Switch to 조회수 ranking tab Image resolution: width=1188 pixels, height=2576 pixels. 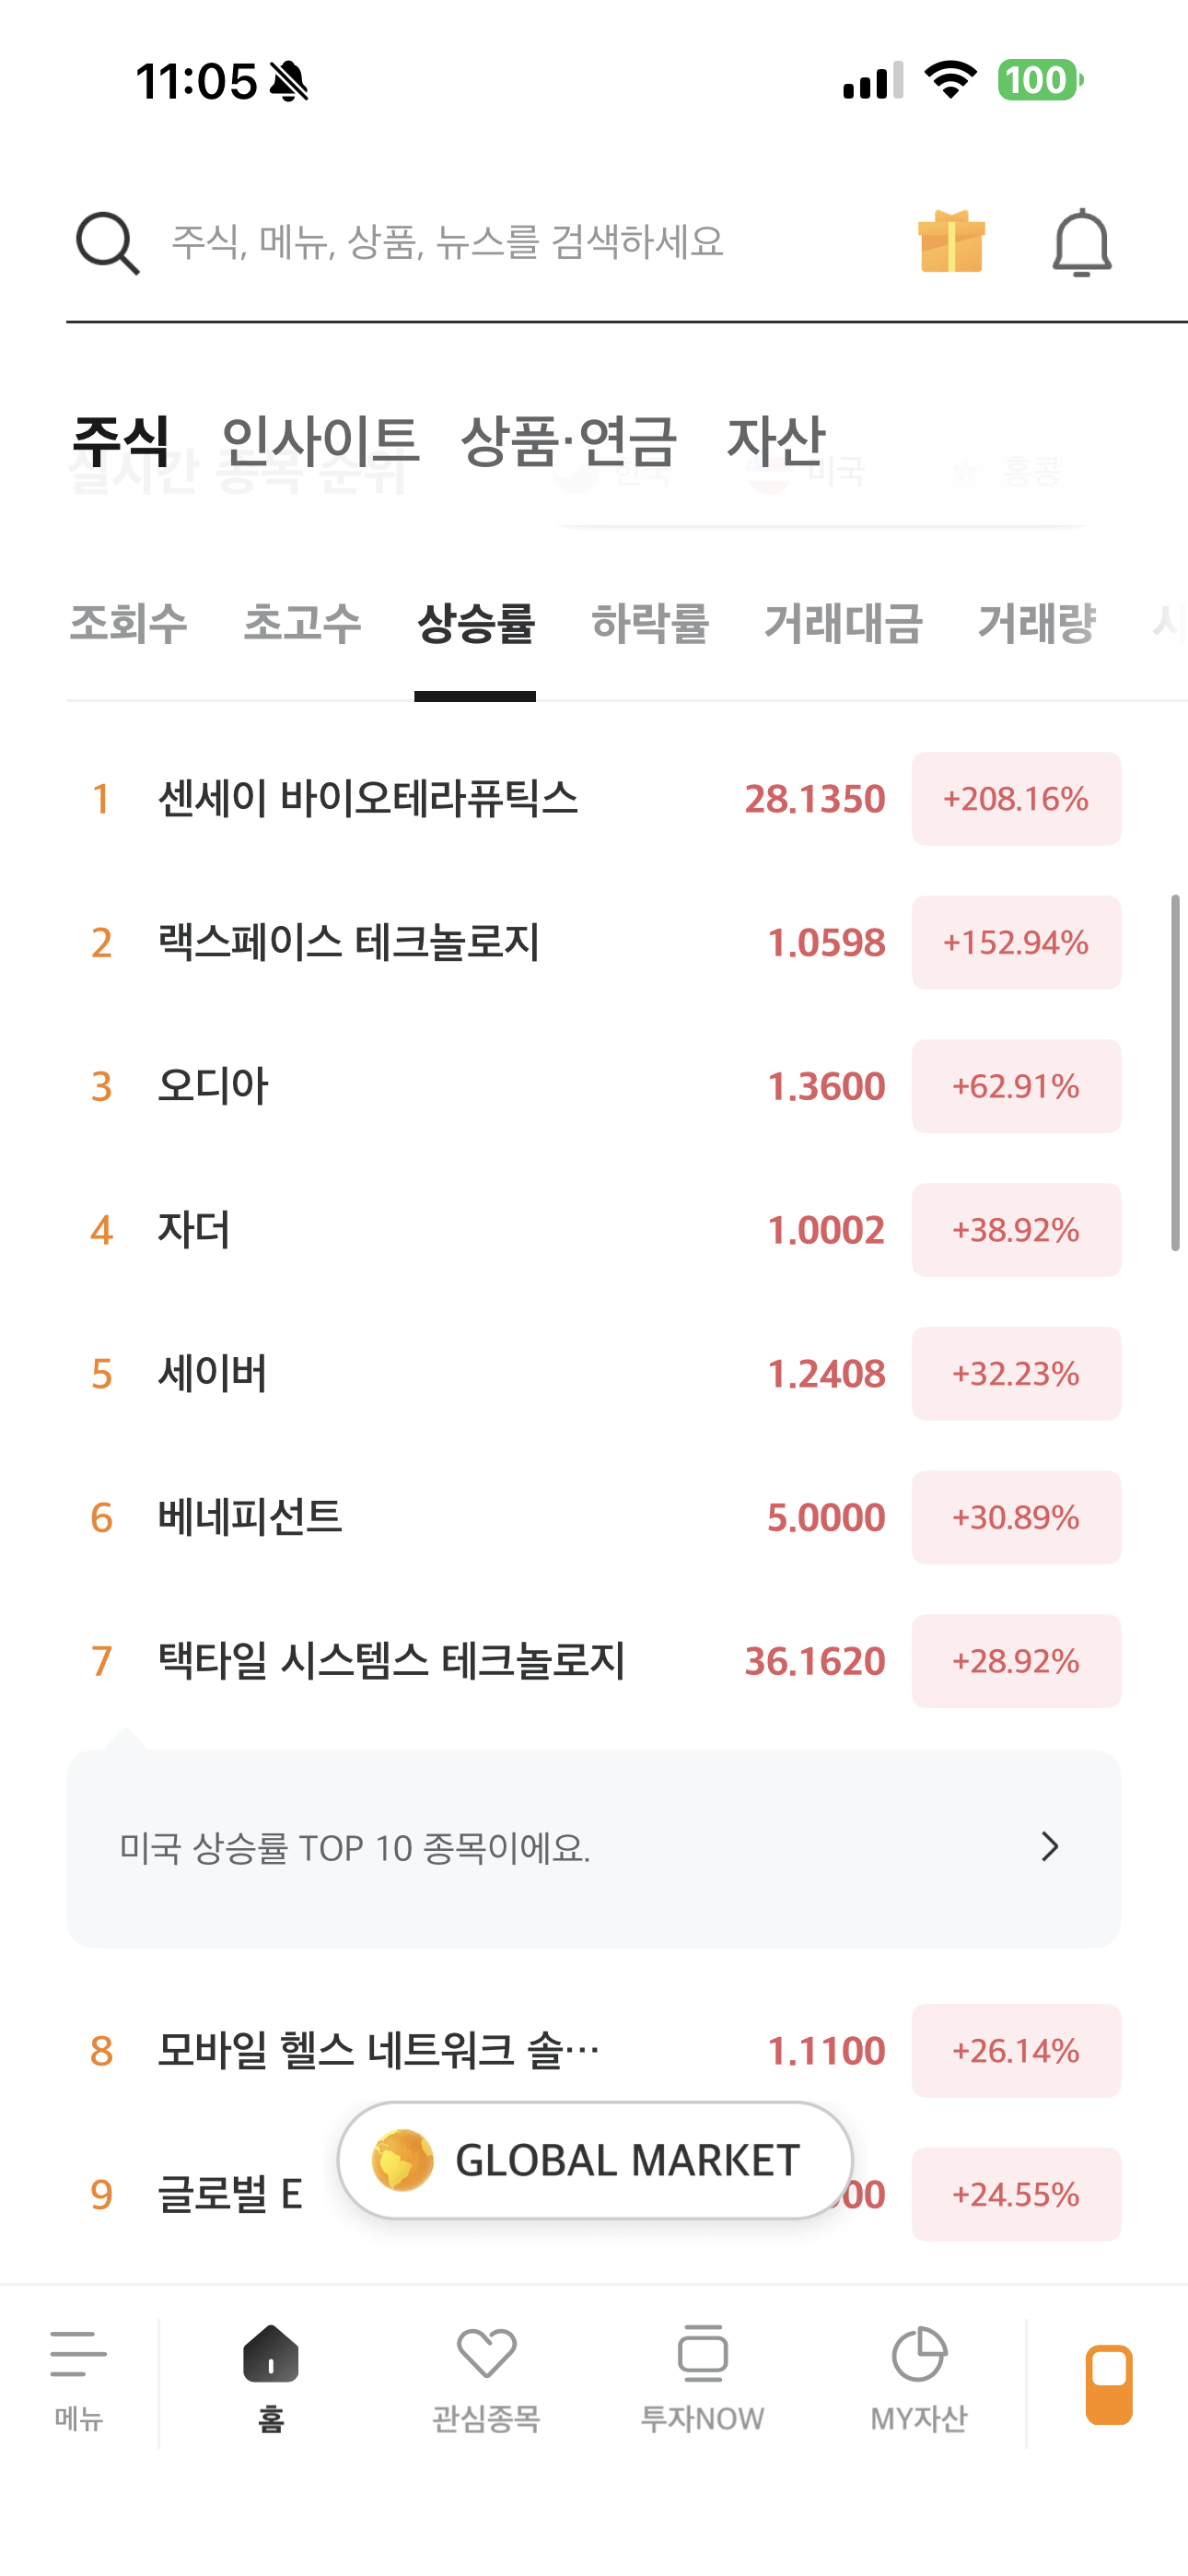click(128, 624)
